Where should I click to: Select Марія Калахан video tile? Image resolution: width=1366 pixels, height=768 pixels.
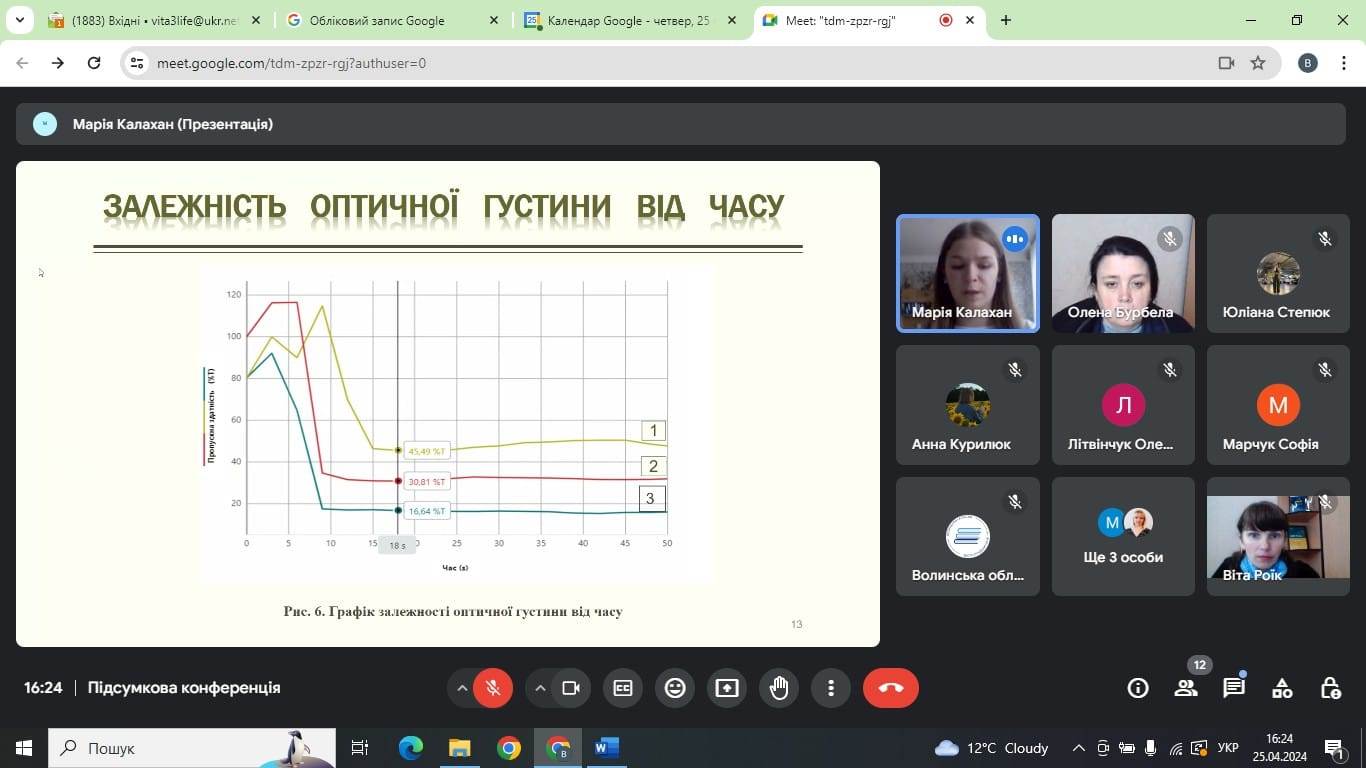(x=967, y=273)
